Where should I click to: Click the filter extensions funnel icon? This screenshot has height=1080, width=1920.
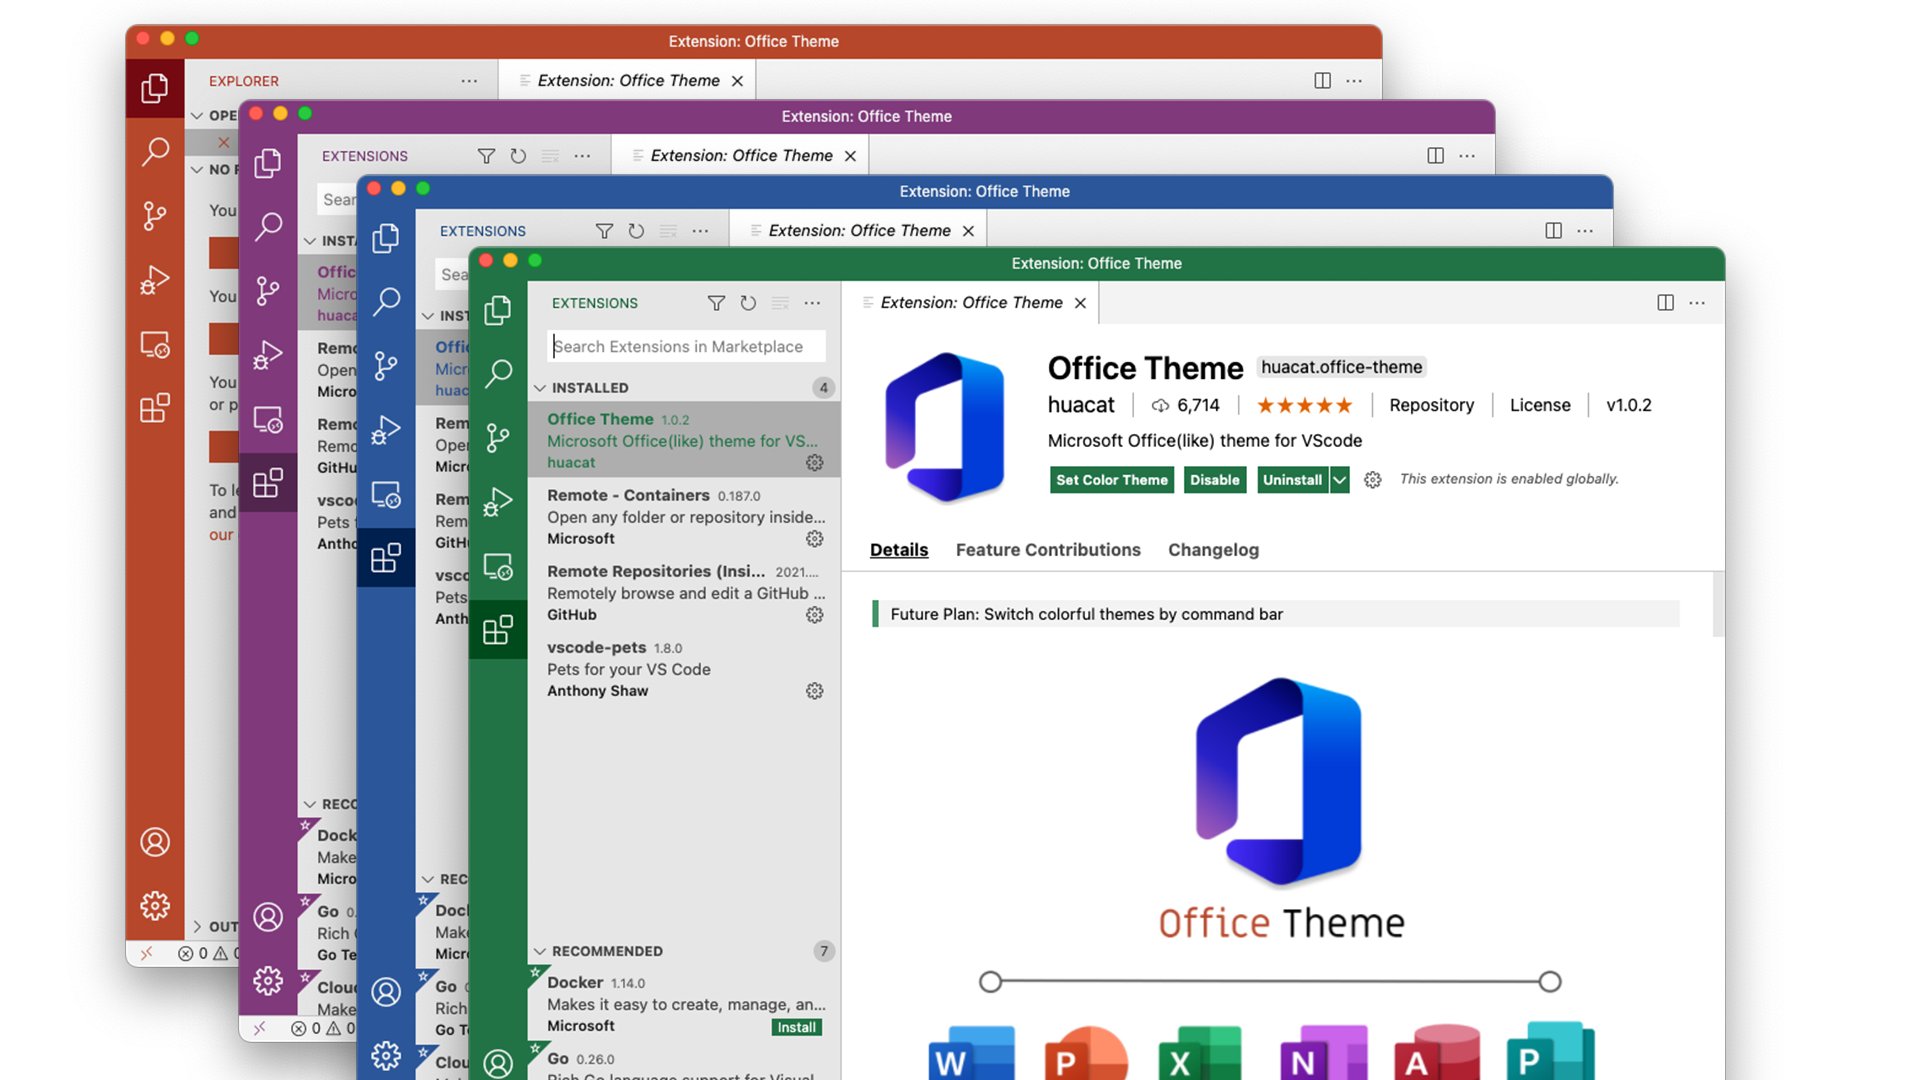[x=716, y=303]
